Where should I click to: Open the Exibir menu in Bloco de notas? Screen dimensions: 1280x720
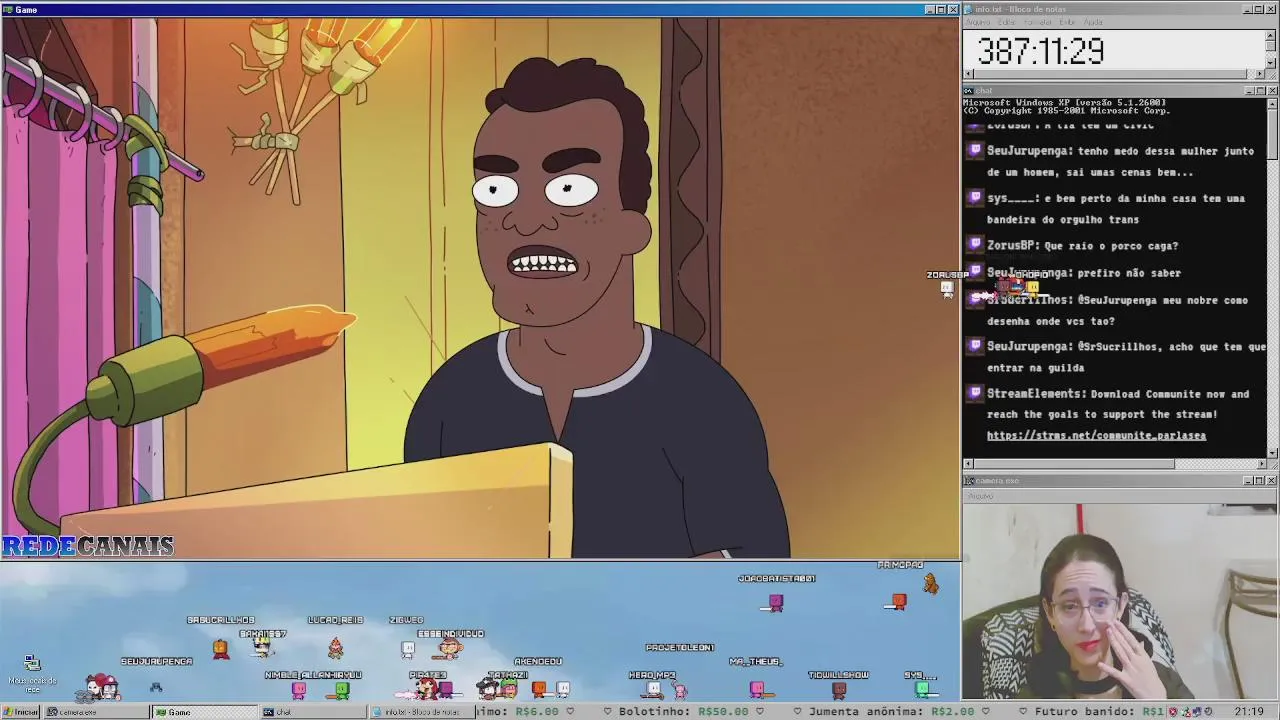point(1067,22)
